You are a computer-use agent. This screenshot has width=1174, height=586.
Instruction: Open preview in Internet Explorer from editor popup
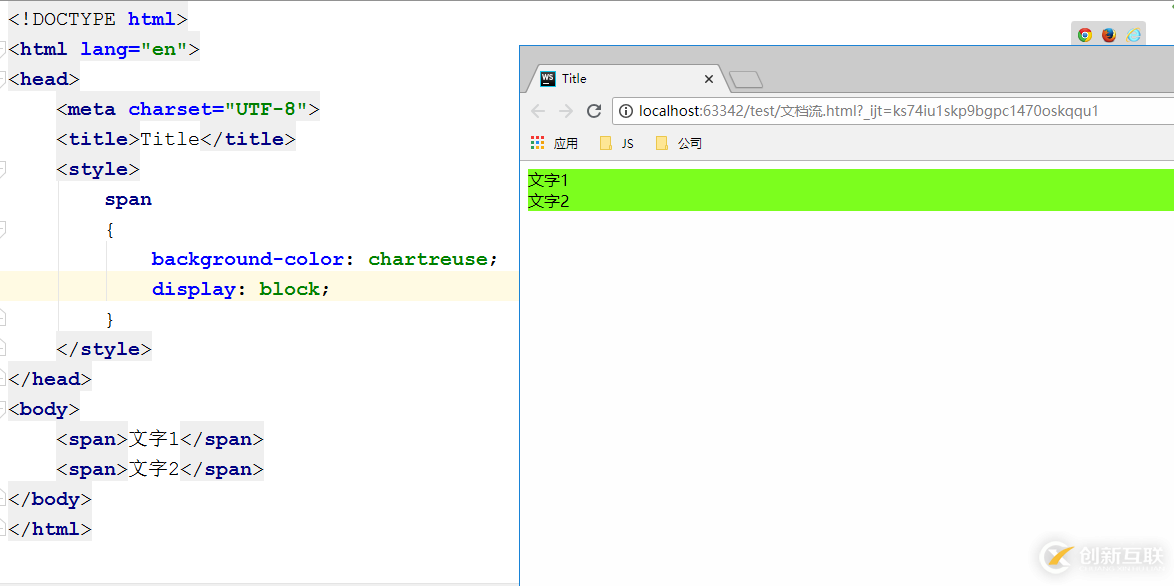1134,34
